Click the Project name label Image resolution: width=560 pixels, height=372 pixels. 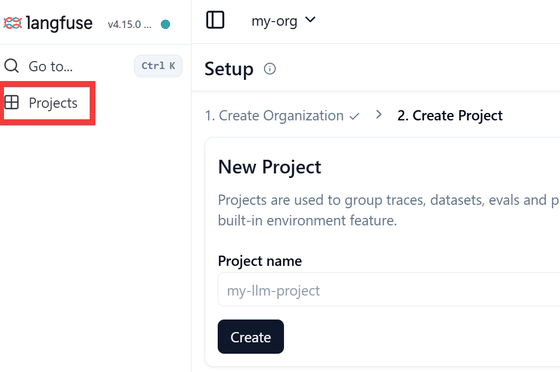[260, 261]
